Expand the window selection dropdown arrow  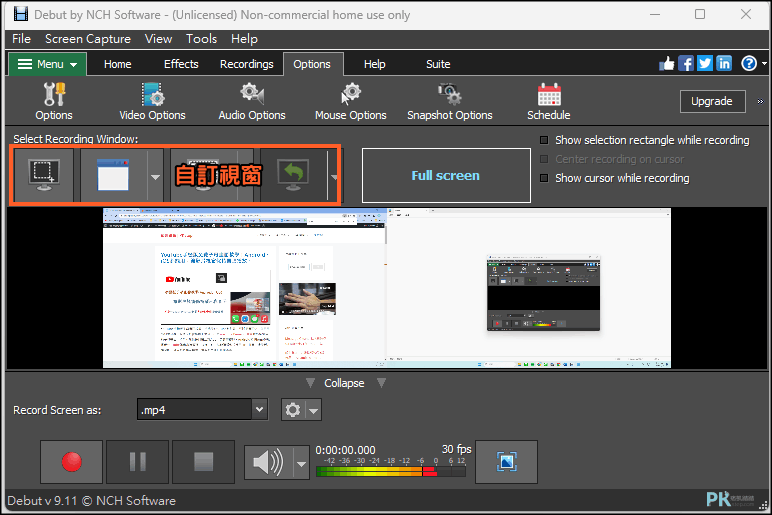tap(155, 176)
